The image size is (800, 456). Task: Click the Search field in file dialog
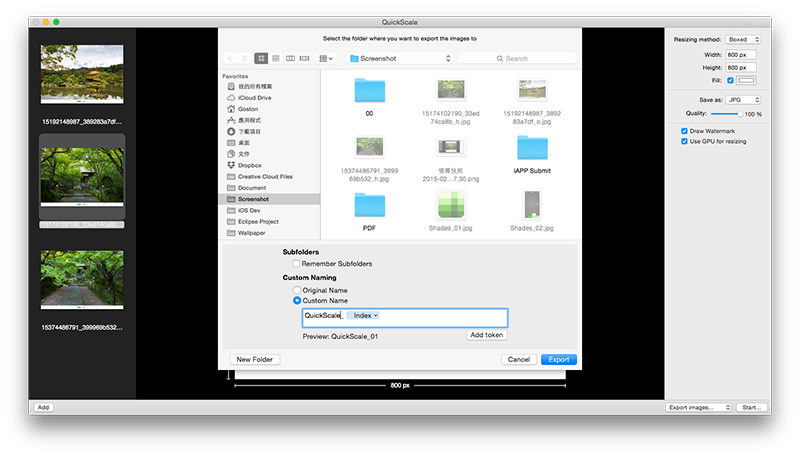[517, 58]
